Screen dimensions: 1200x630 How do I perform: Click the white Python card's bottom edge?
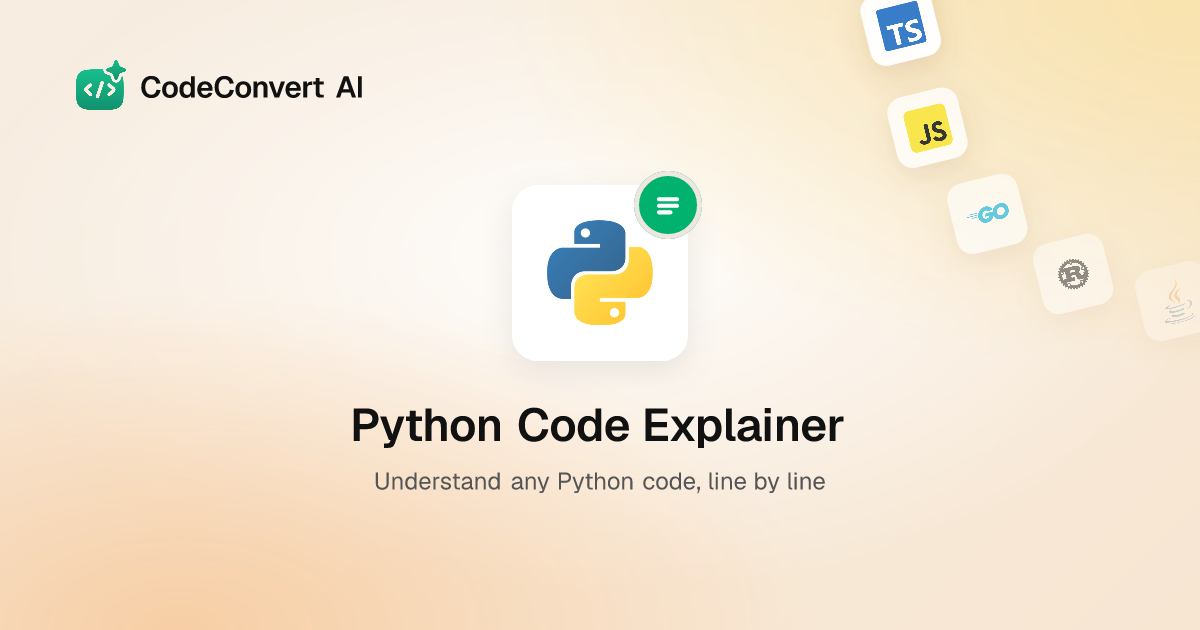pos(600,359)
